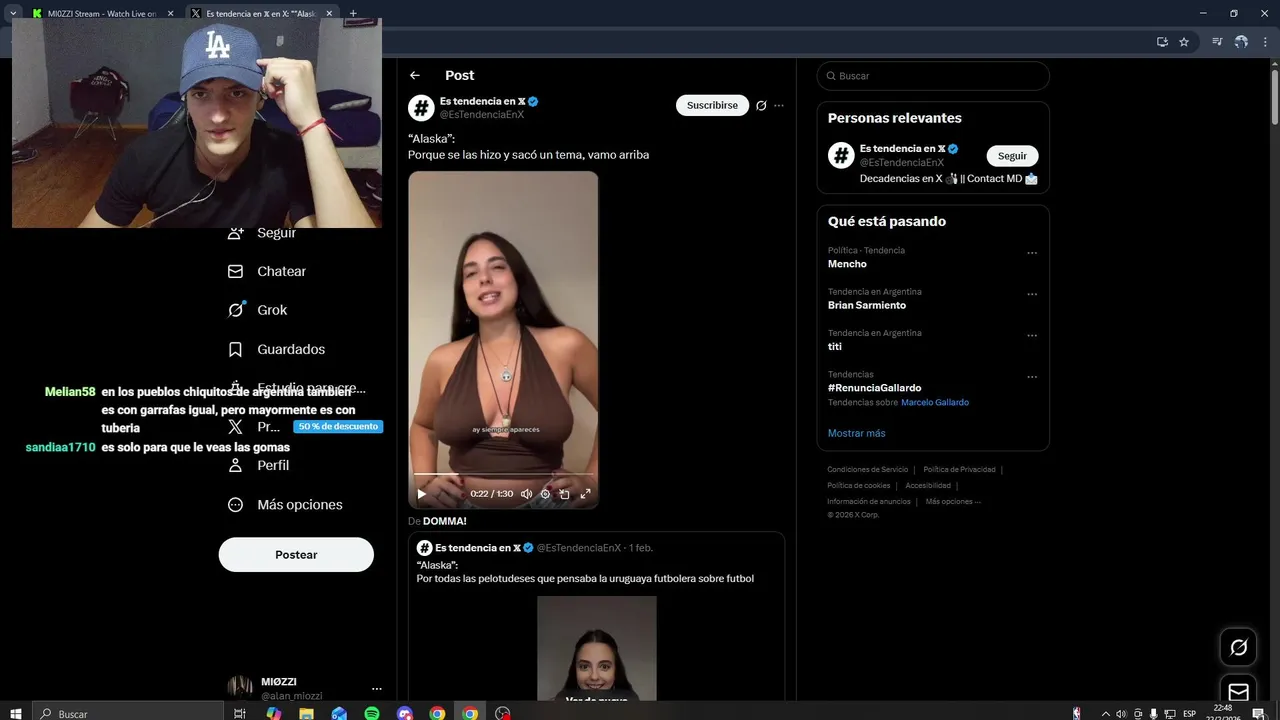Click the quoted post video thumbnail
The height and width of the screenshot is (720, 1280).
click(597, 648)
